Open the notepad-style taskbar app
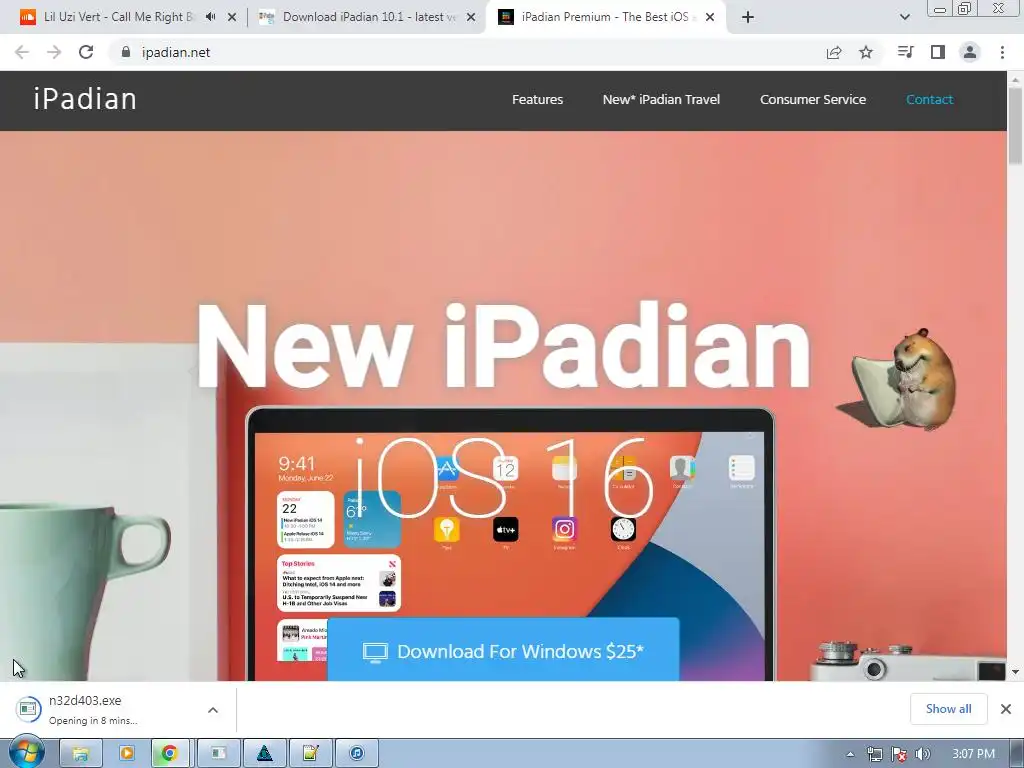 (x=311, y=754)
